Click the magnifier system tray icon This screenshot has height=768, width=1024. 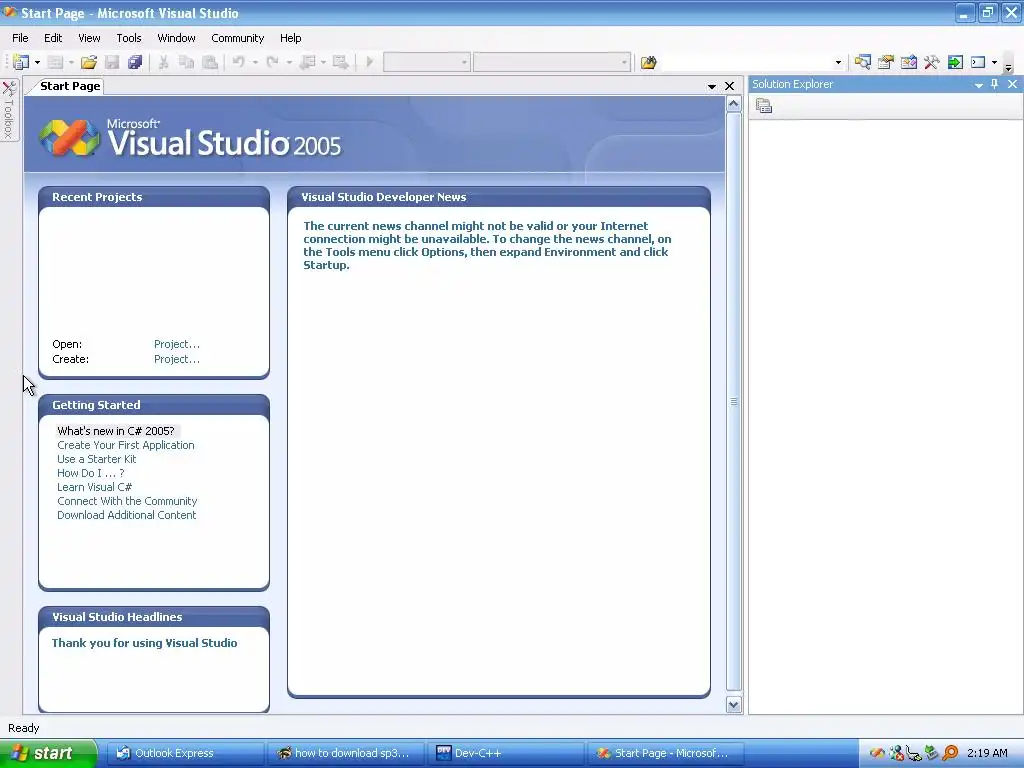(950, 753)
